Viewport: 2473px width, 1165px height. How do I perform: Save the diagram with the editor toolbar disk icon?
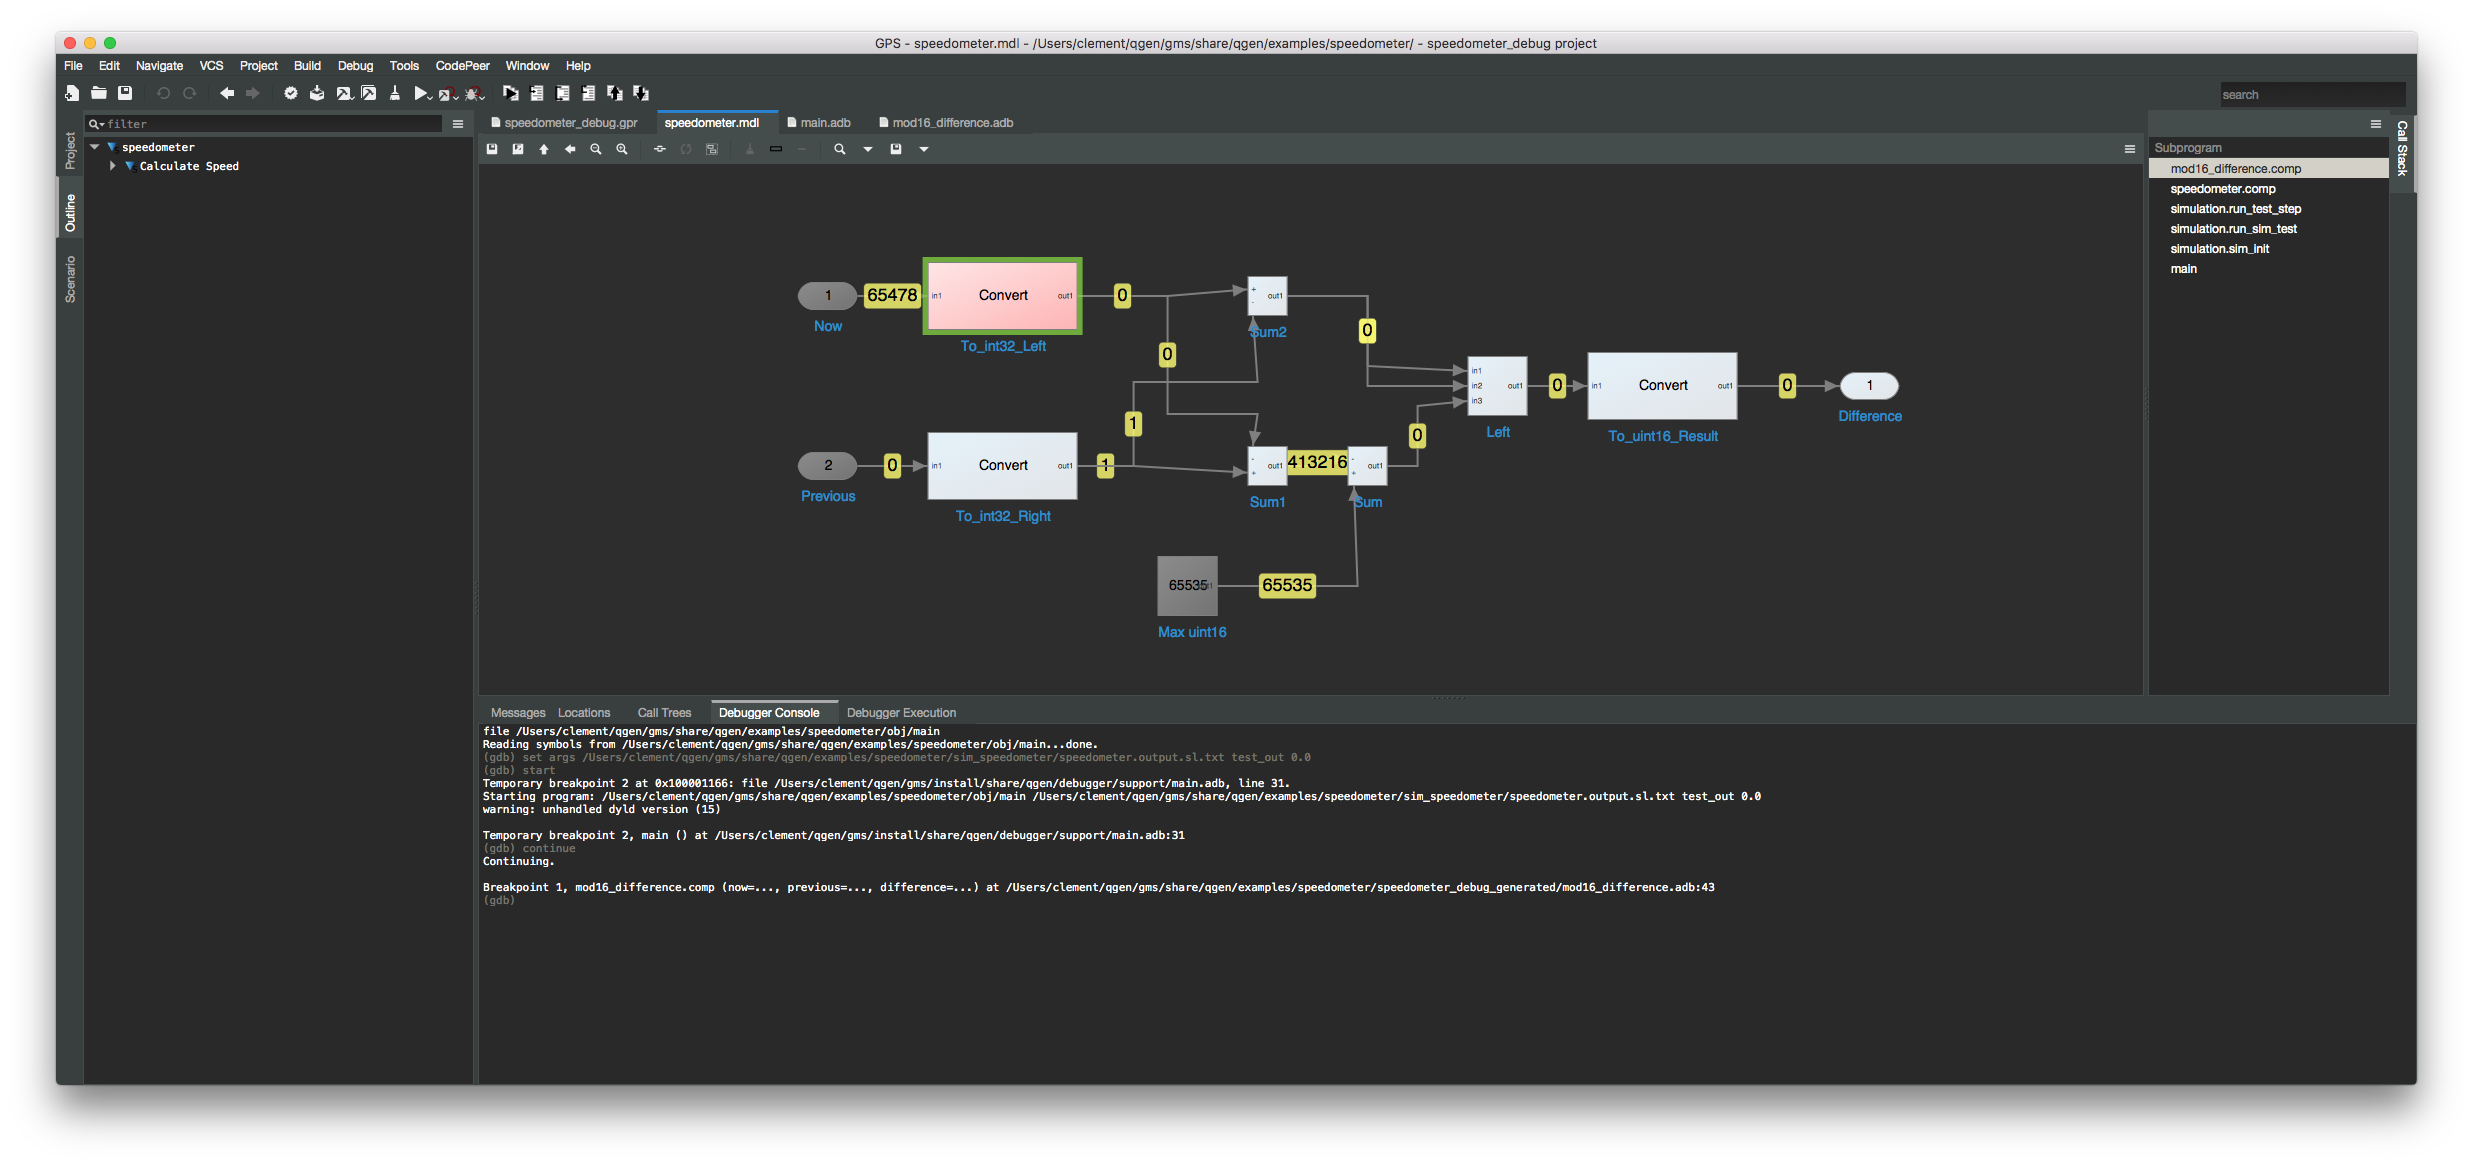492,149
